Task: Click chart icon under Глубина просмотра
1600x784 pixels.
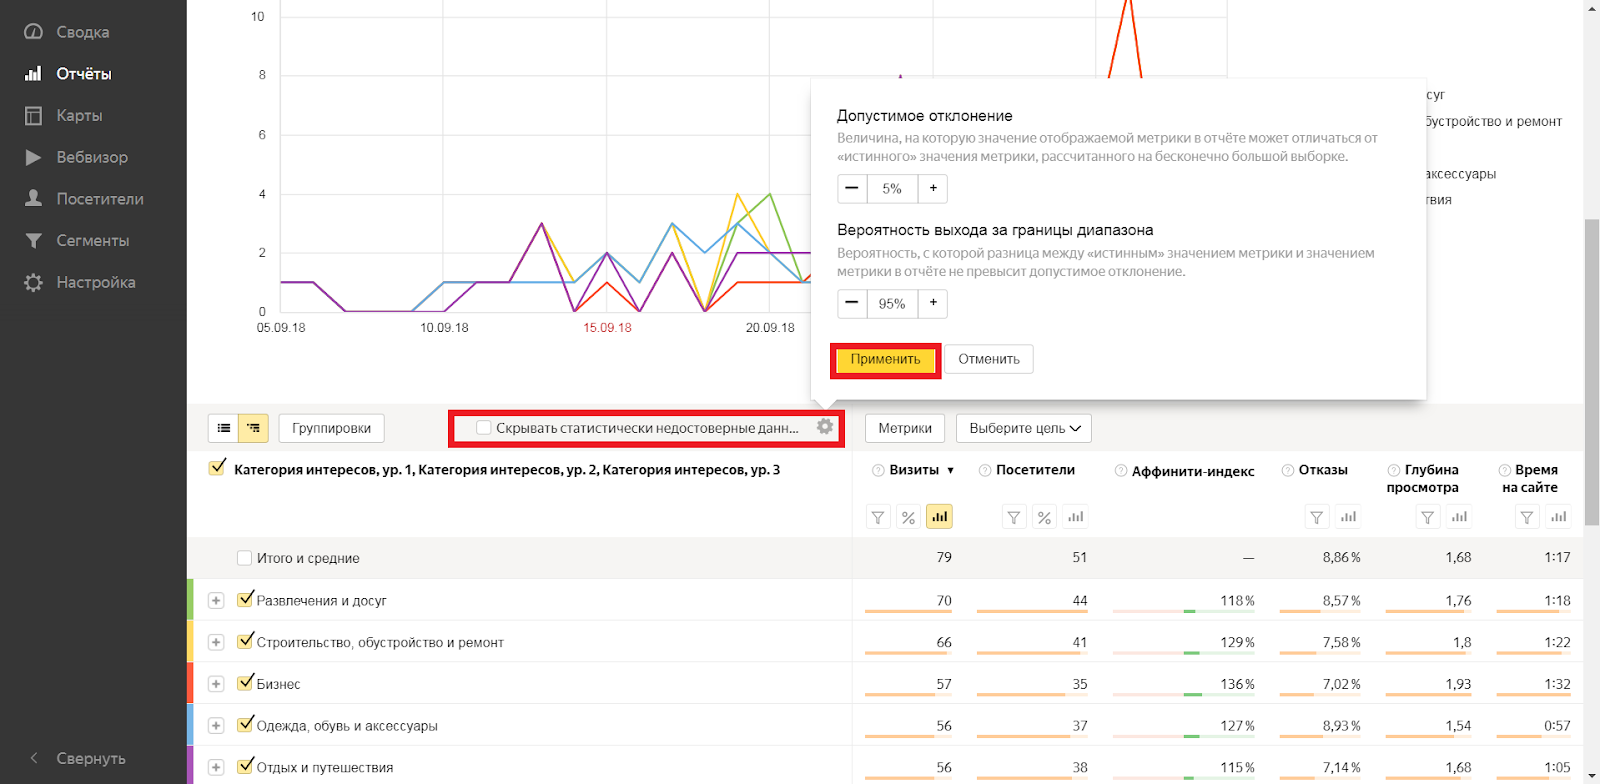Action: (1459, 517)
